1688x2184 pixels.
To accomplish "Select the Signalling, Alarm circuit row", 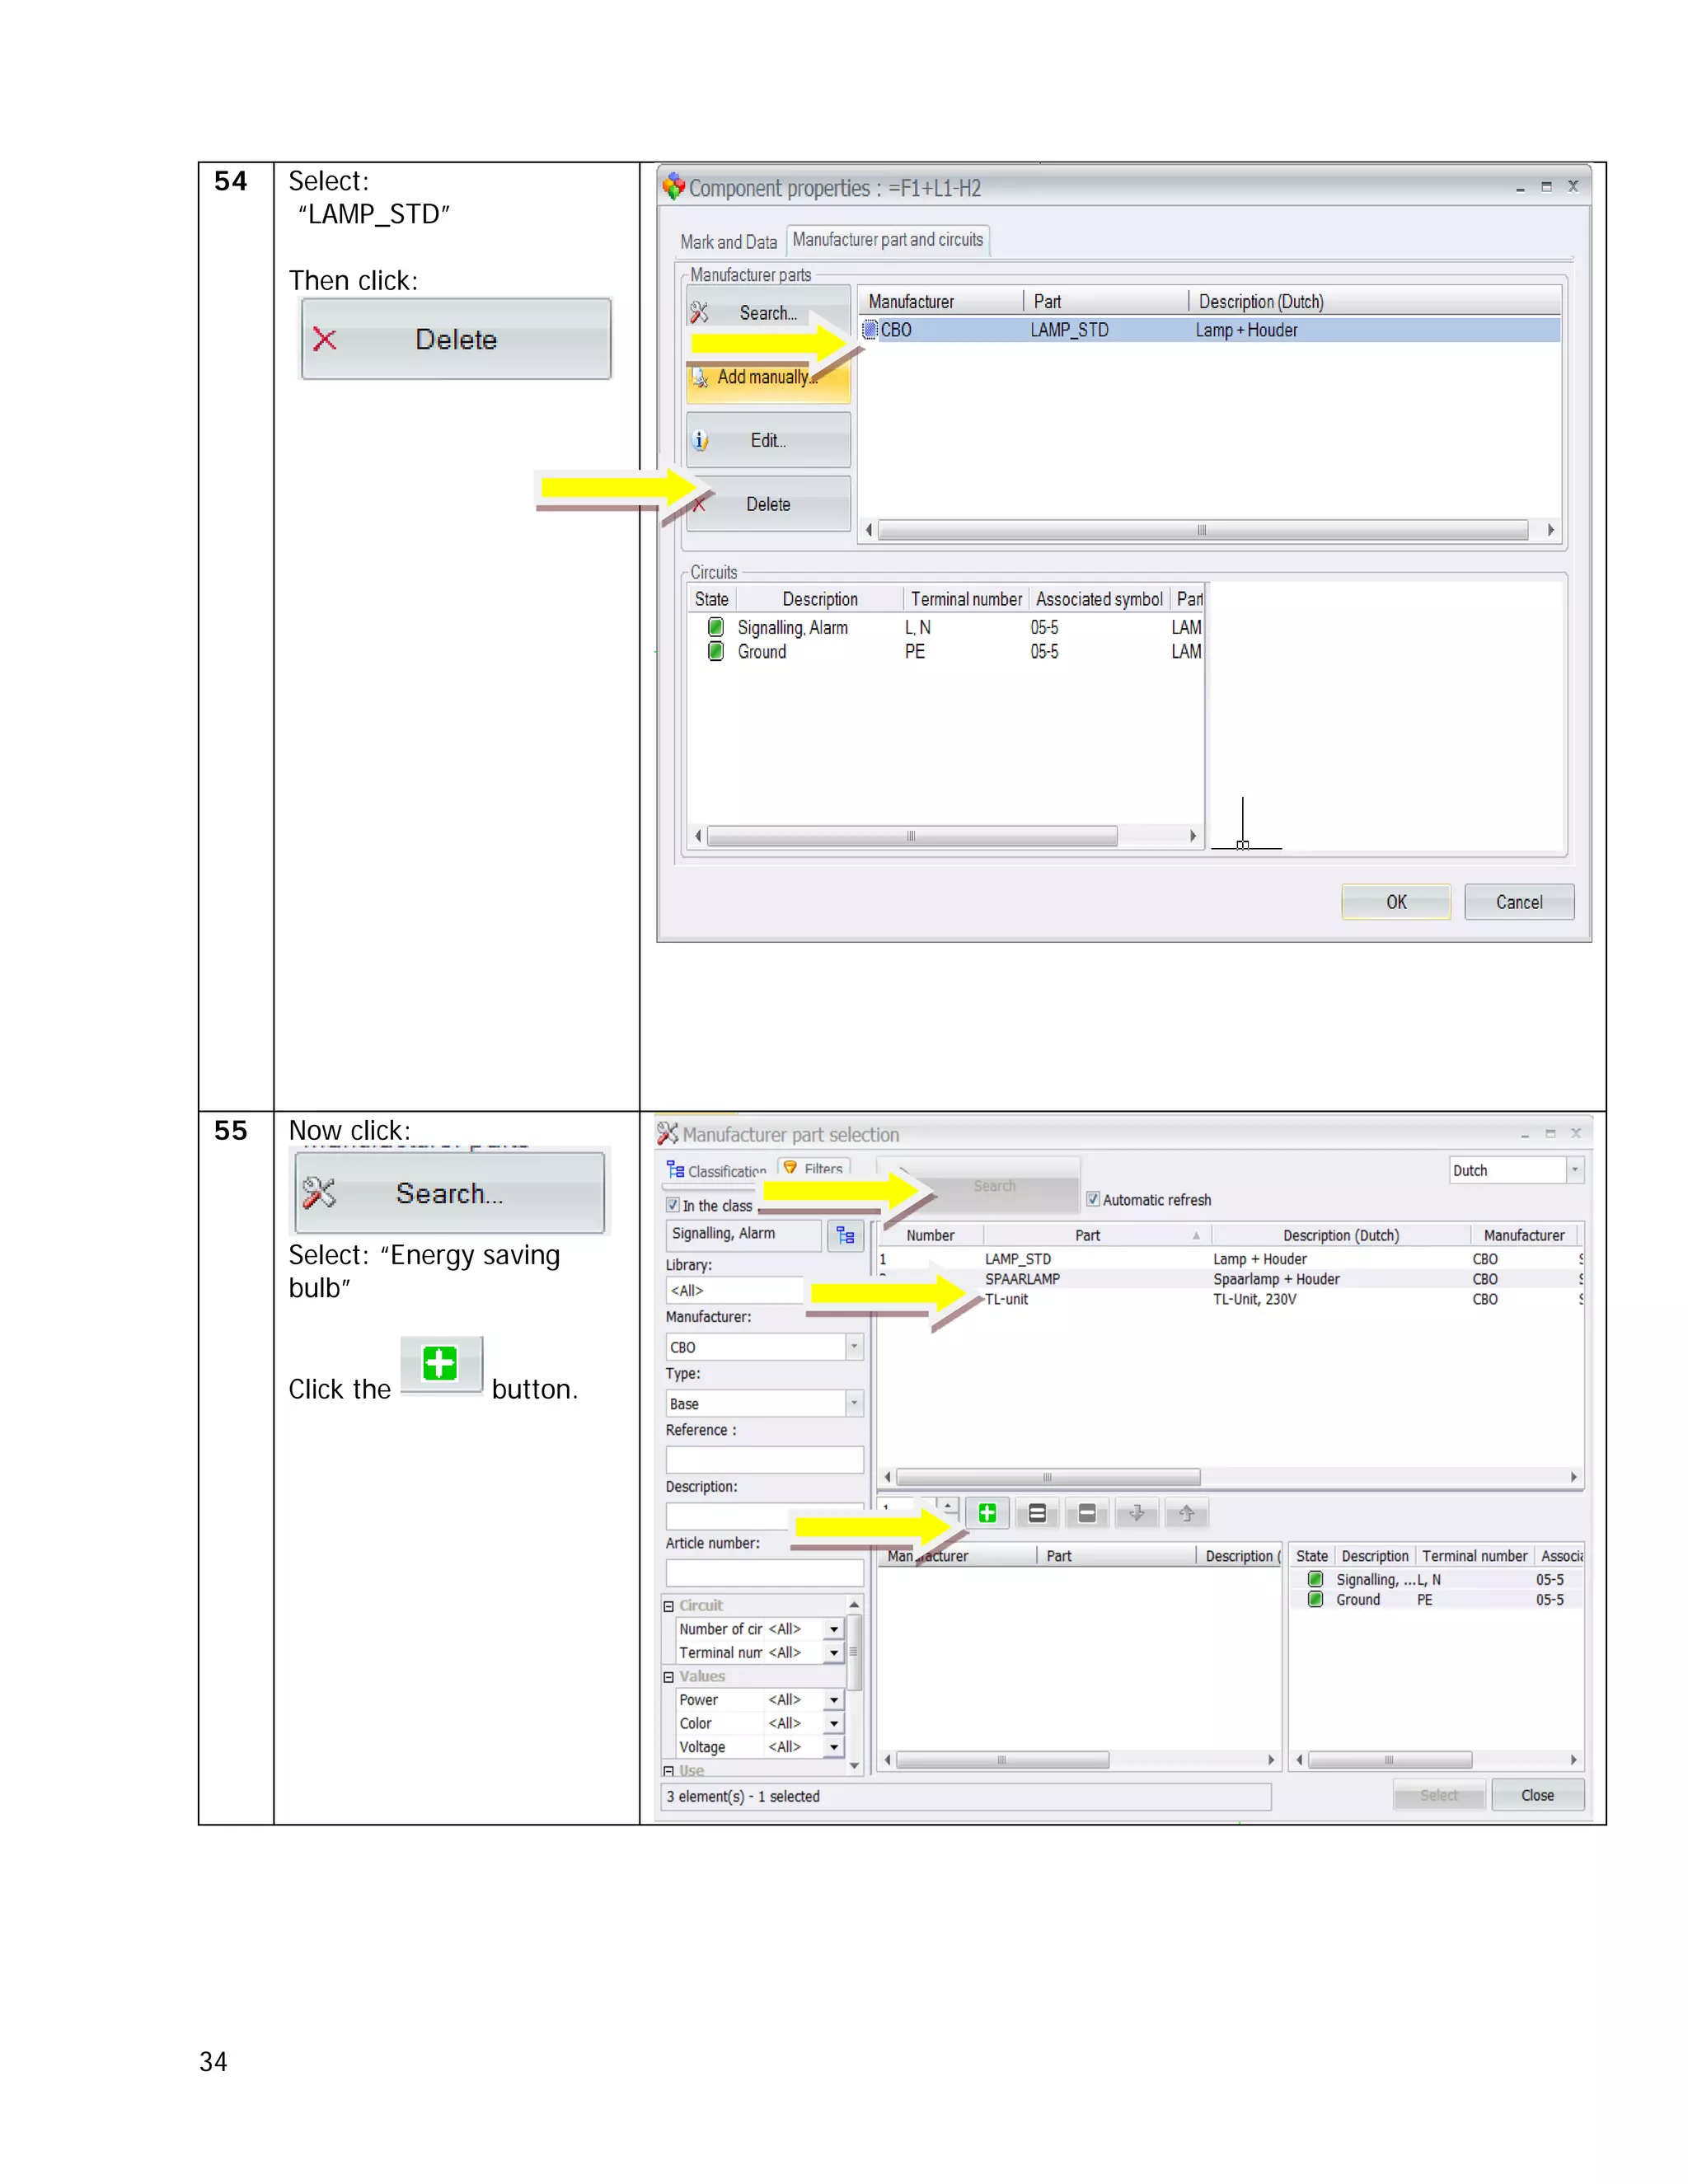I will pos(945,627).
